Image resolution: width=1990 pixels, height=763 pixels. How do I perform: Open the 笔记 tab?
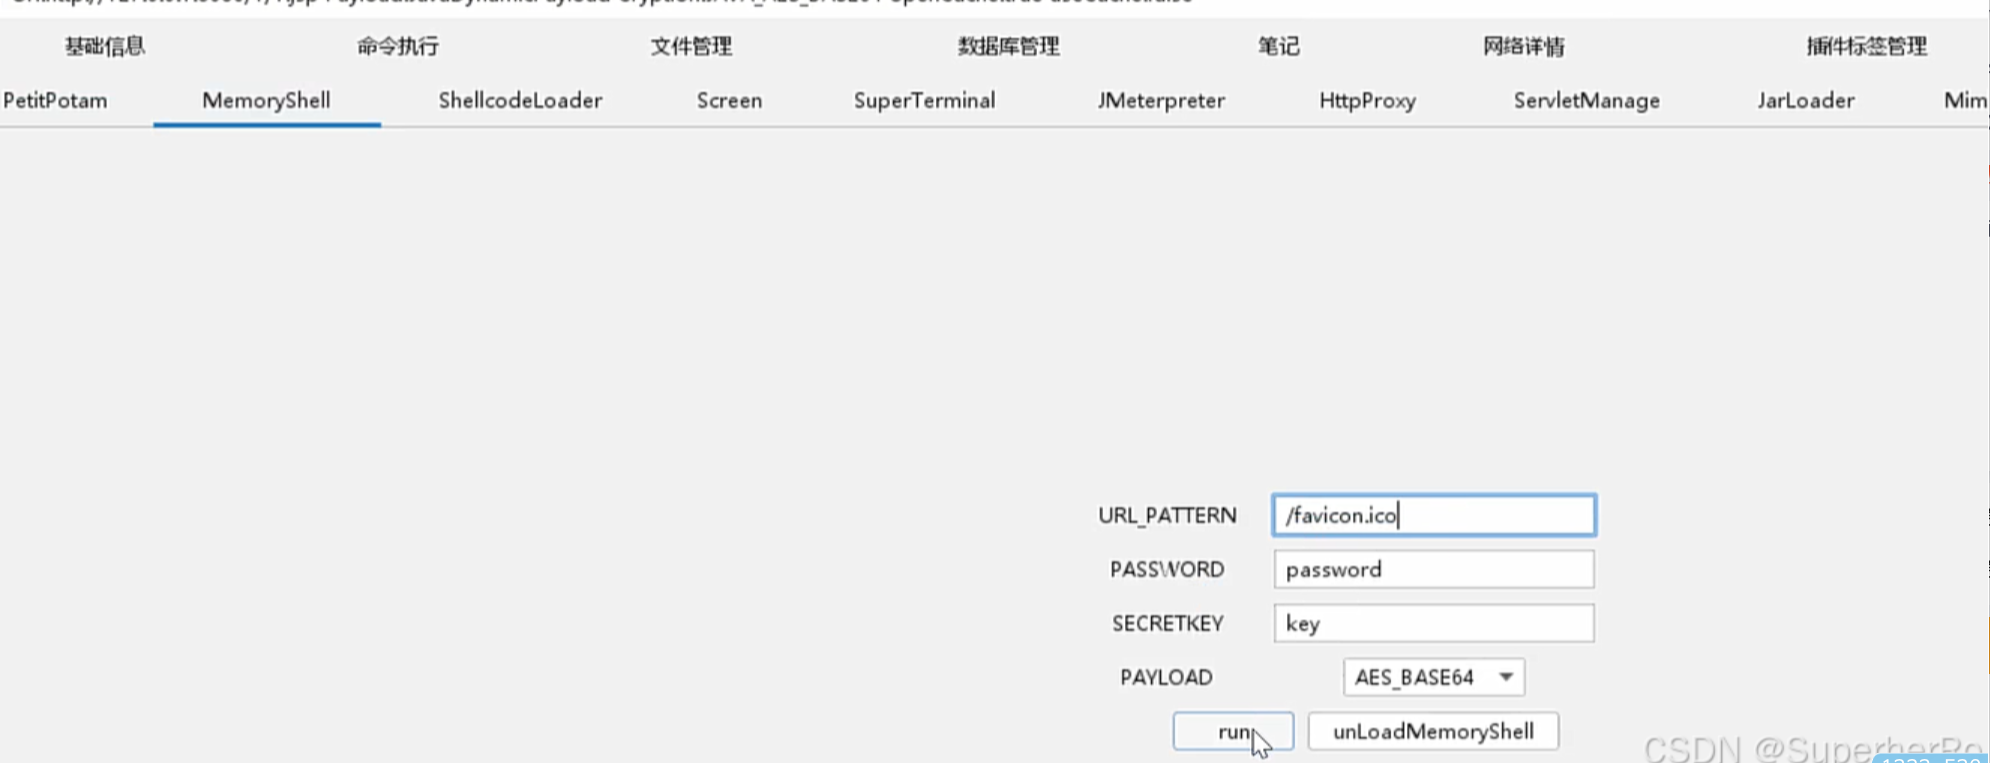pyautogui.click(x=1278, y=46)
